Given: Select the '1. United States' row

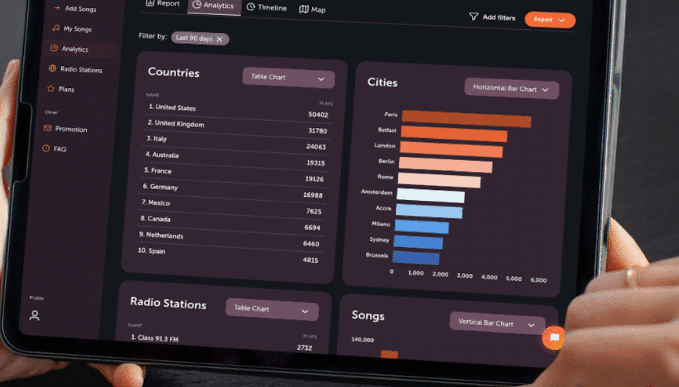Looking at the screenshot, I should [x=237, y=110].
